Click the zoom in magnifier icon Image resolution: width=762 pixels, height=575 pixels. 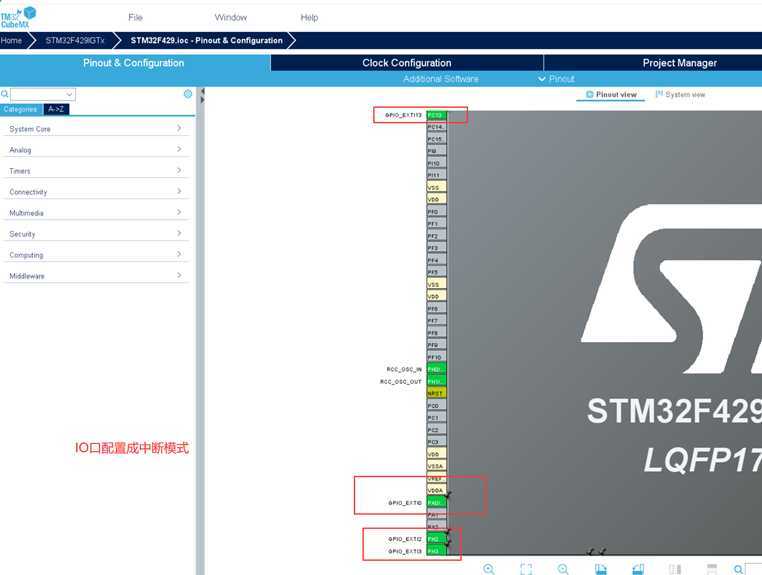pos(489,569)
